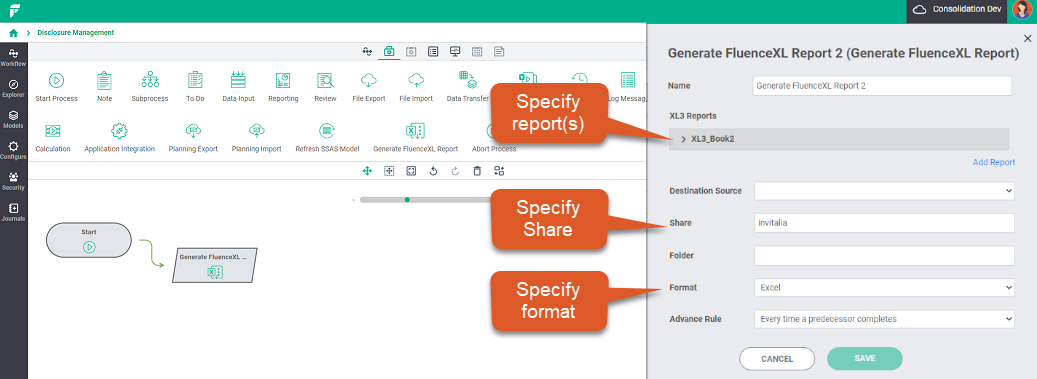Pick the Note activity icon
This screenshot has height=379, width=1037.
104,81
